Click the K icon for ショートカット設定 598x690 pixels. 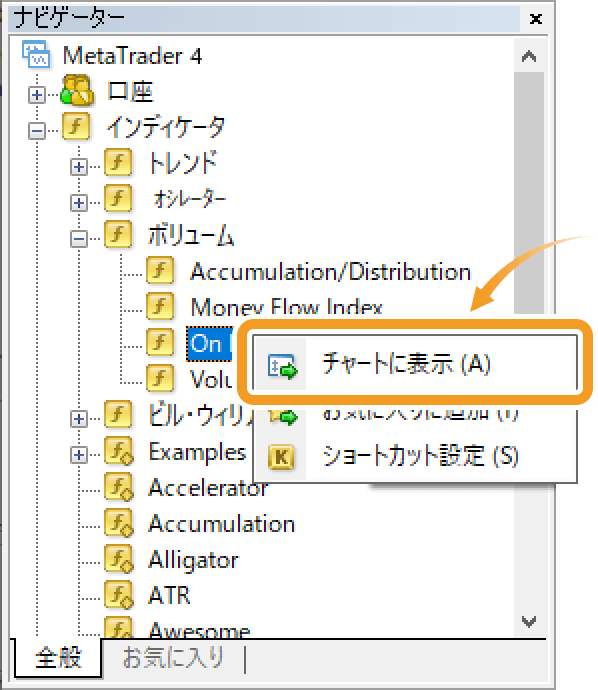[x=281, y=457]
